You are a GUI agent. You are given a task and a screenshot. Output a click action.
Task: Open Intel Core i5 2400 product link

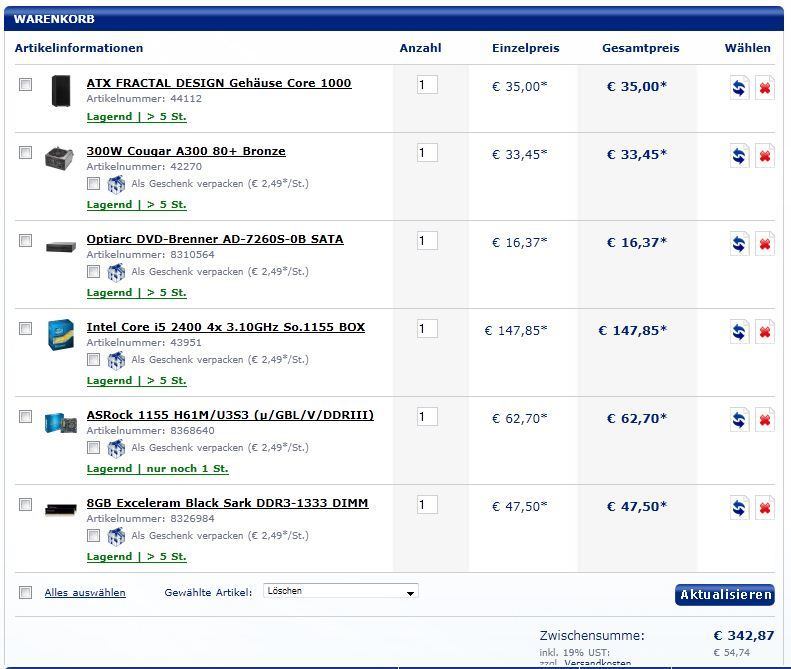(x=225, y=327)
